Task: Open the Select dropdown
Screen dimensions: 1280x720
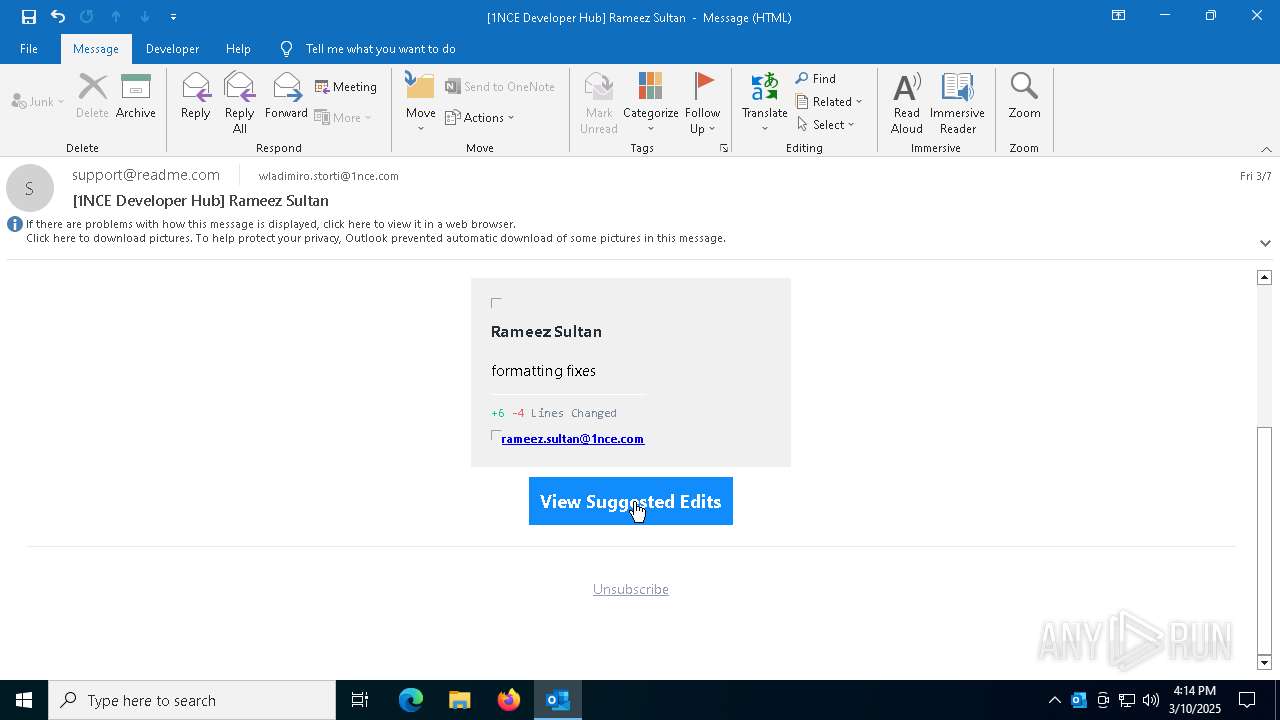Action: [826, 125]
